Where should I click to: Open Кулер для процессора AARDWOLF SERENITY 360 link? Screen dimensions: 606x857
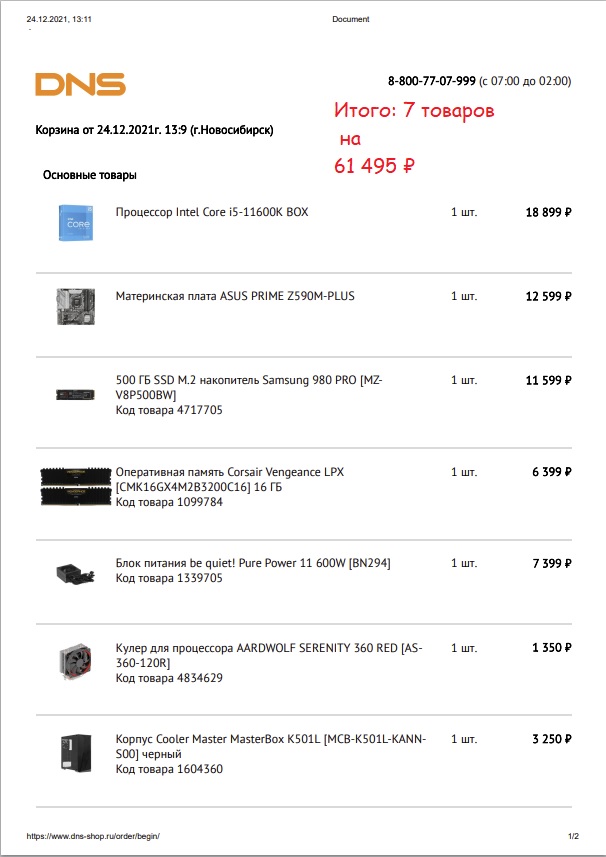pos(269,655)
